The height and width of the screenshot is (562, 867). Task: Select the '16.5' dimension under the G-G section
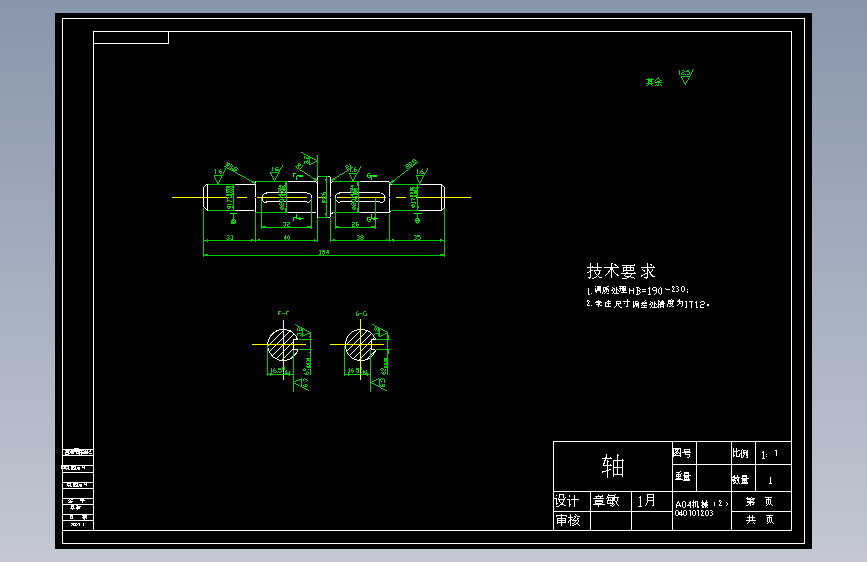pyautogui.click(x=356, y=371)
